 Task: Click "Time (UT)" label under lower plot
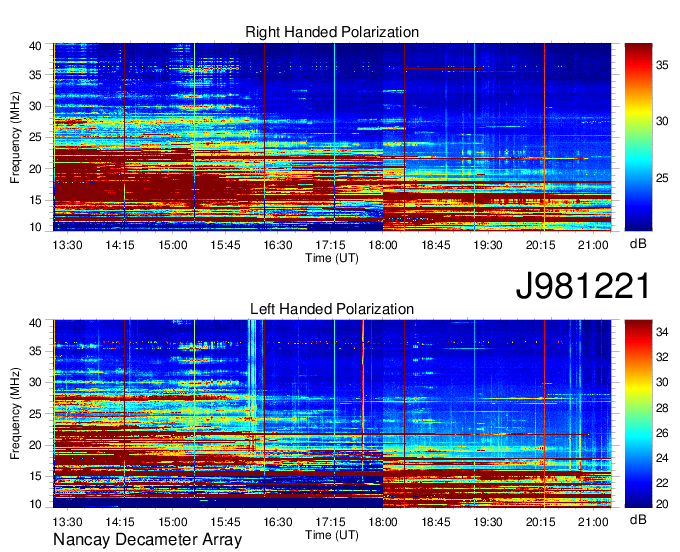tap(332, 535)
